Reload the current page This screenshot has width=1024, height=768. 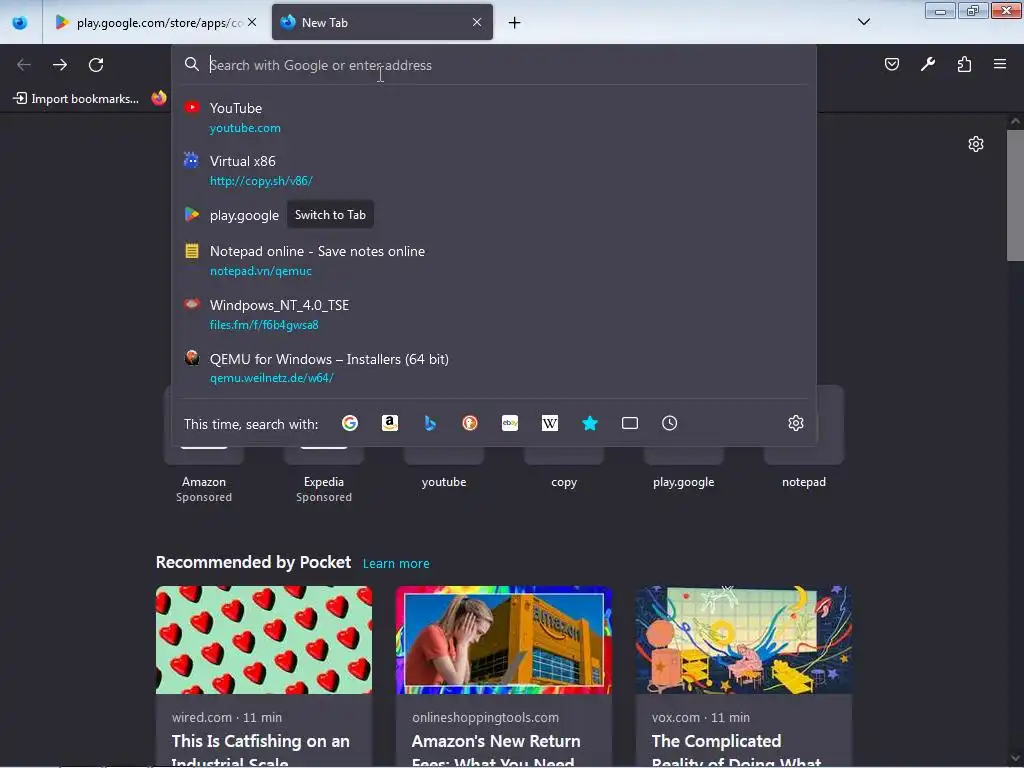(x=96, y=65)
